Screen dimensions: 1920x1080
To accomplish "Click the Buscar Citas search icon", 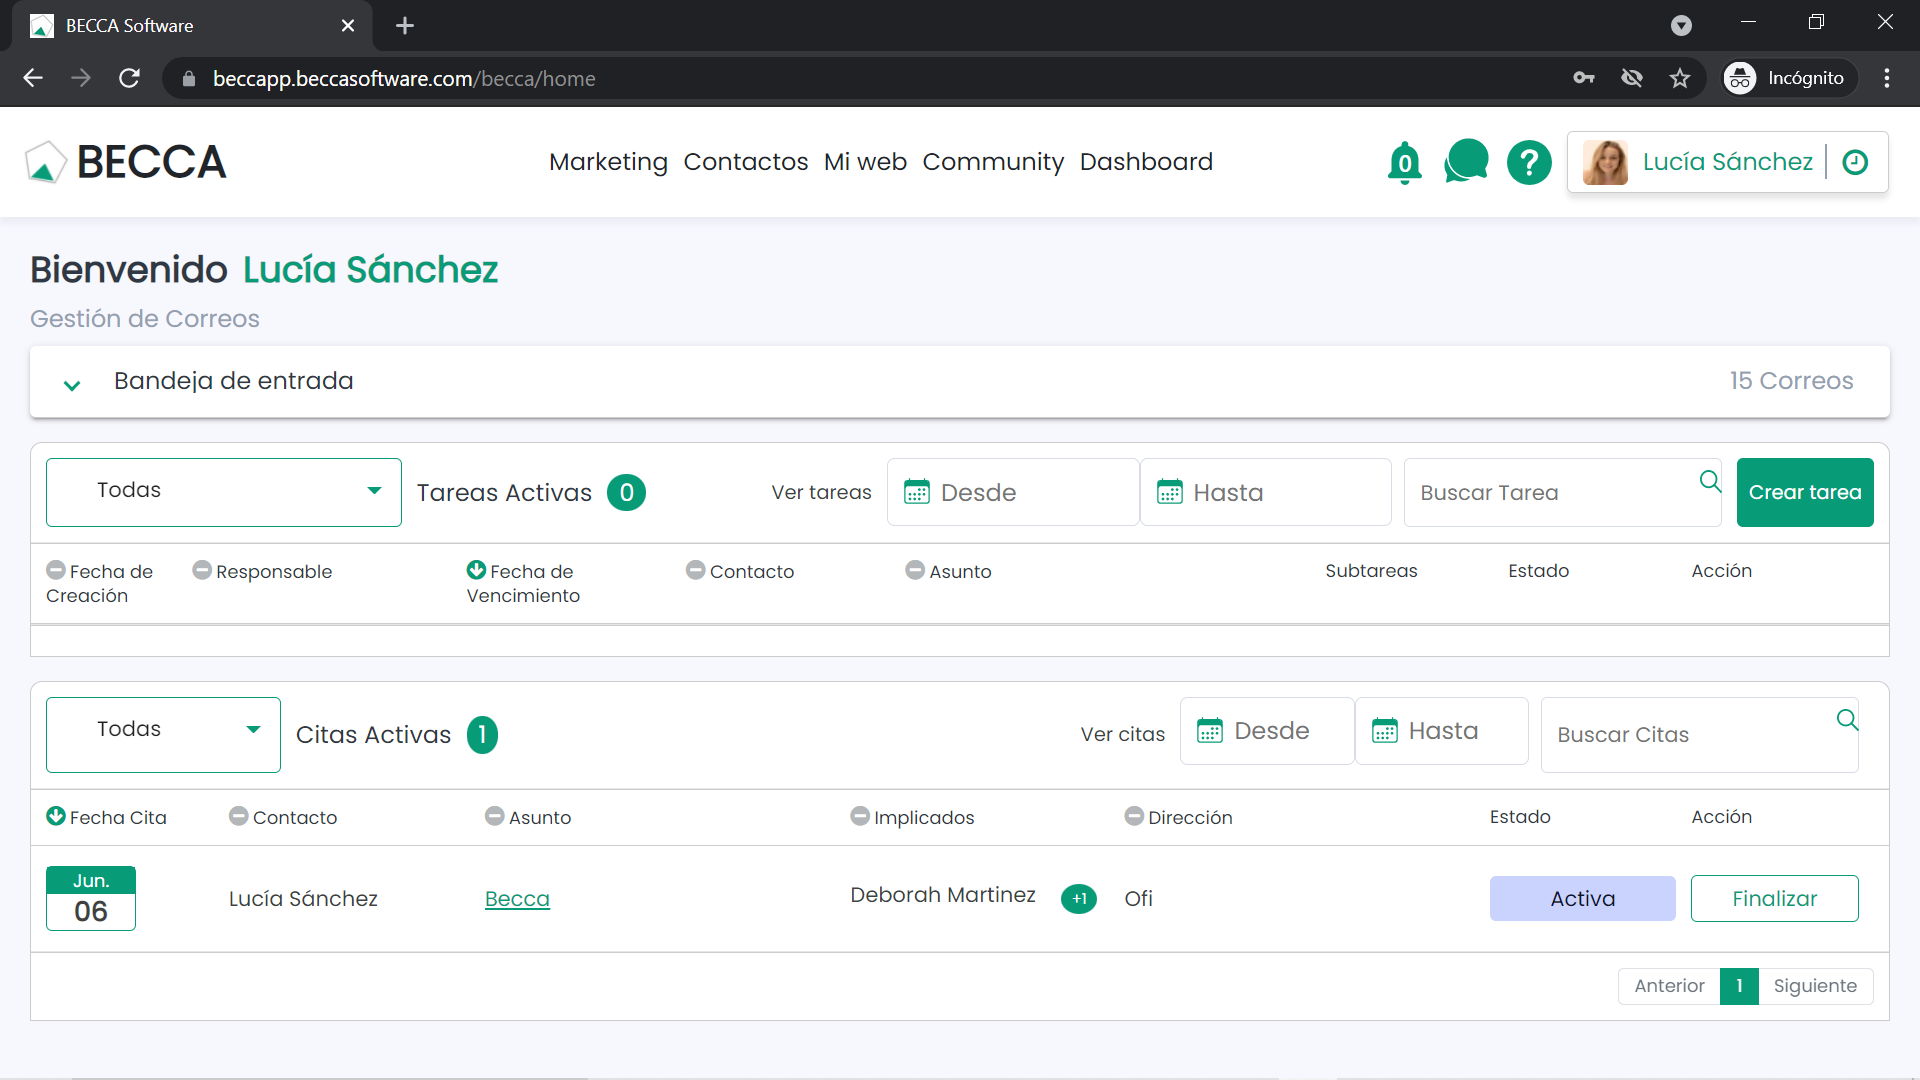I will (x=1847, y=720).
